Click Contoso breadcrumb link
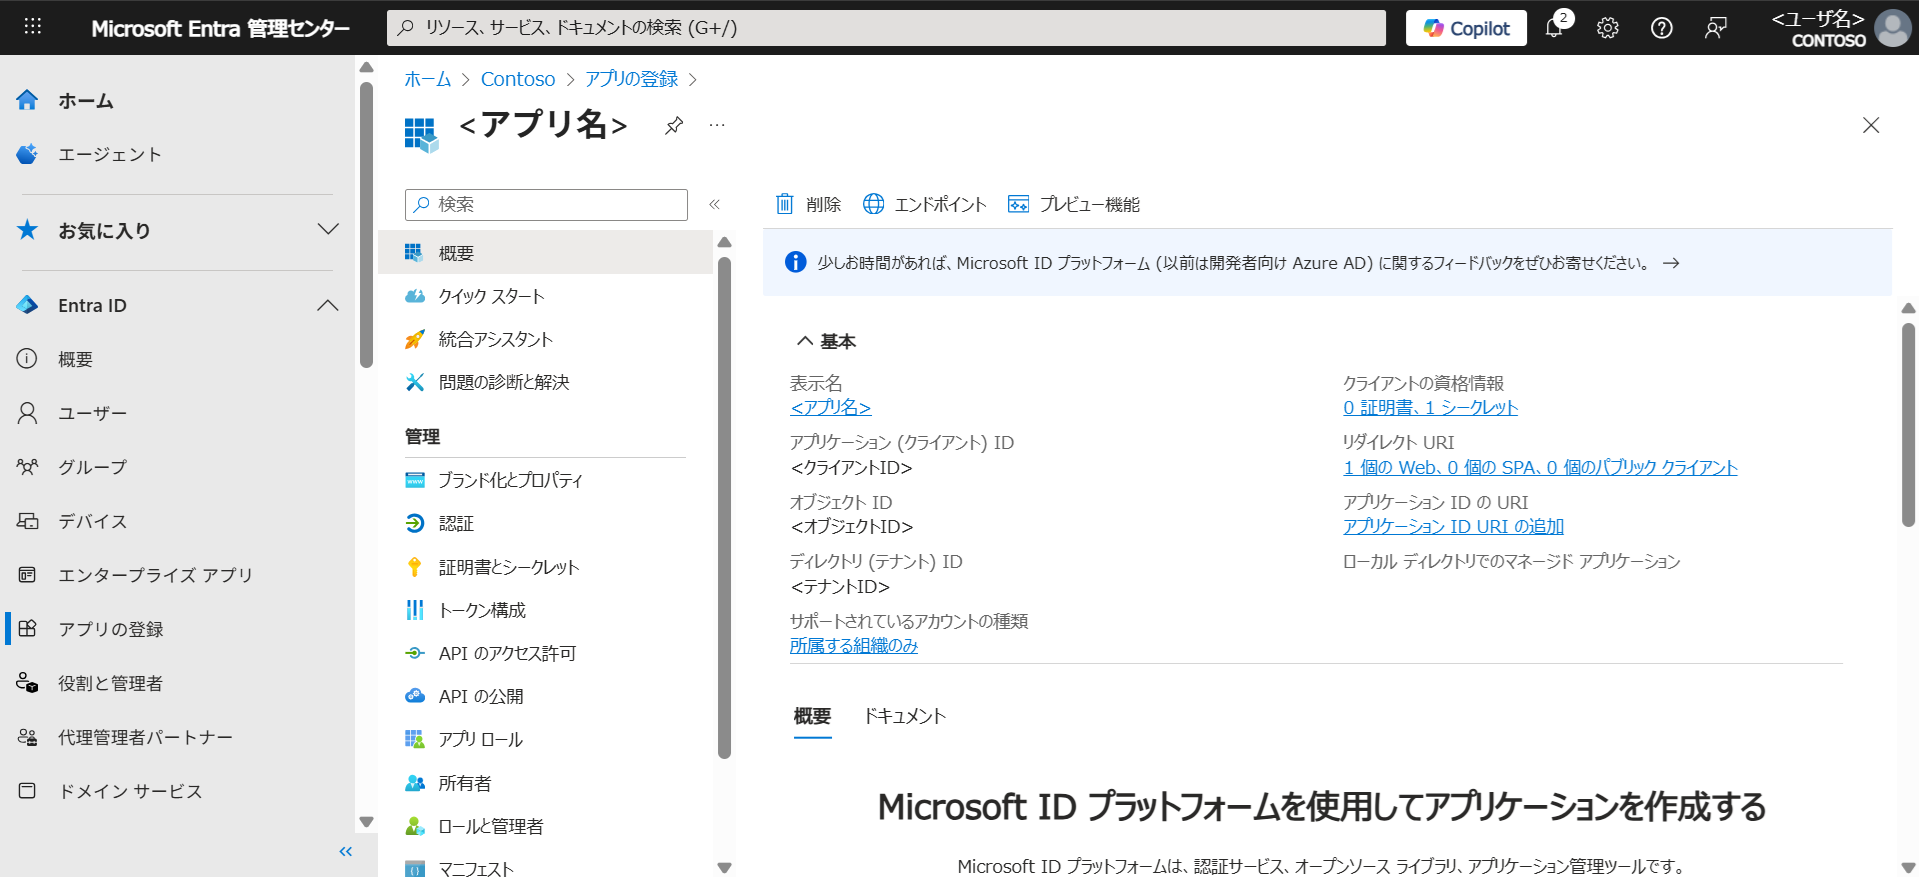1919x877 pixels. (x=518, y=79)
